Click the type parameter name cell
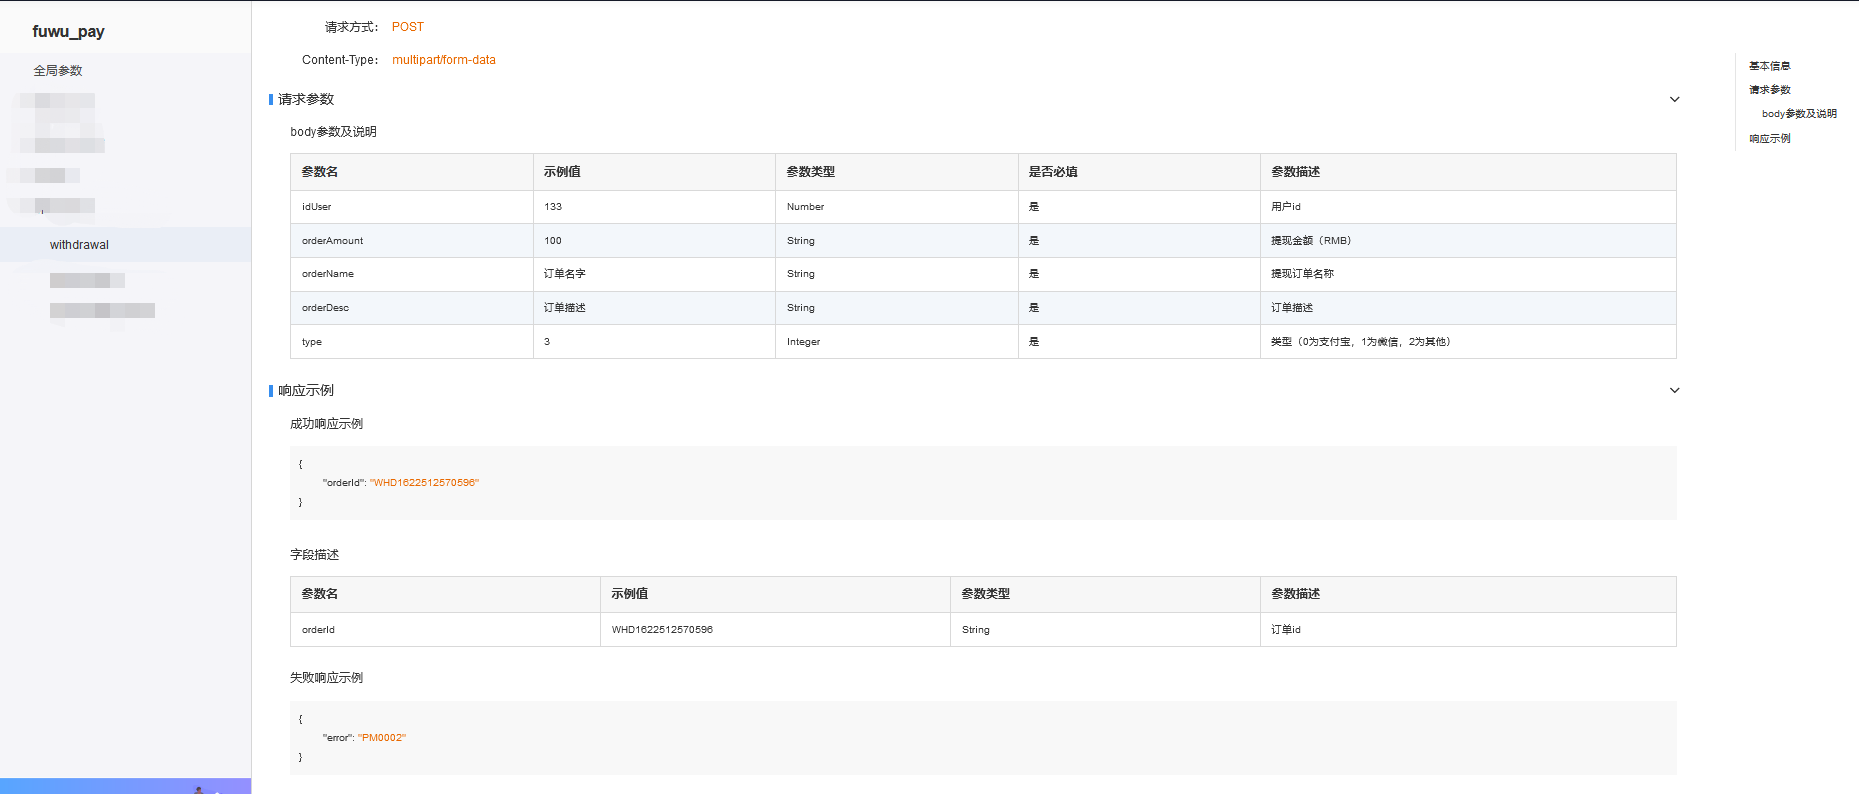Viewport: 1859px width, 794px height. point(411,342)
